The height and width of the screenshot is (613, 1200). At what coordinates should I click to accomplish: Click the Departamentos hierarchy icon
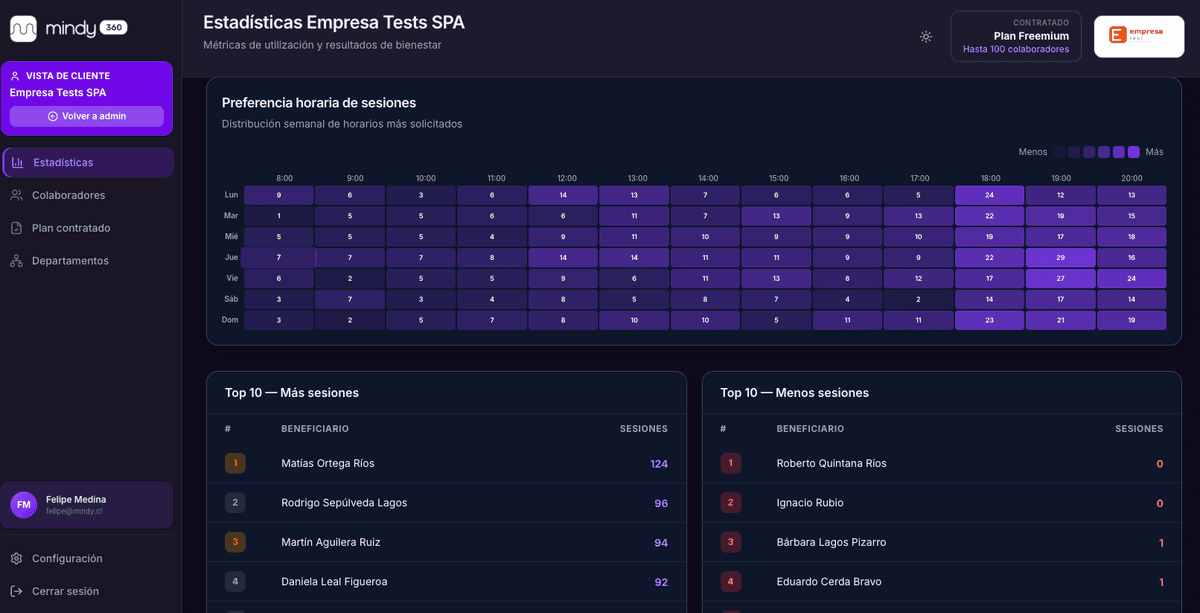coord(16,261)
